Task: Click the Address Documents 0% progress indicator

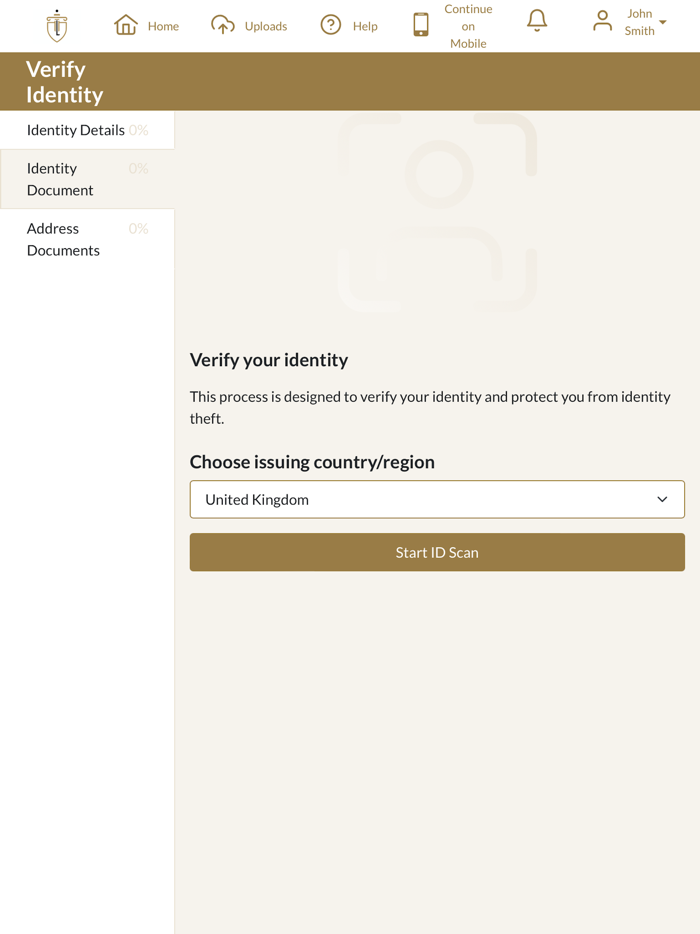Action: pyautogui.click(x=138, y=229)
